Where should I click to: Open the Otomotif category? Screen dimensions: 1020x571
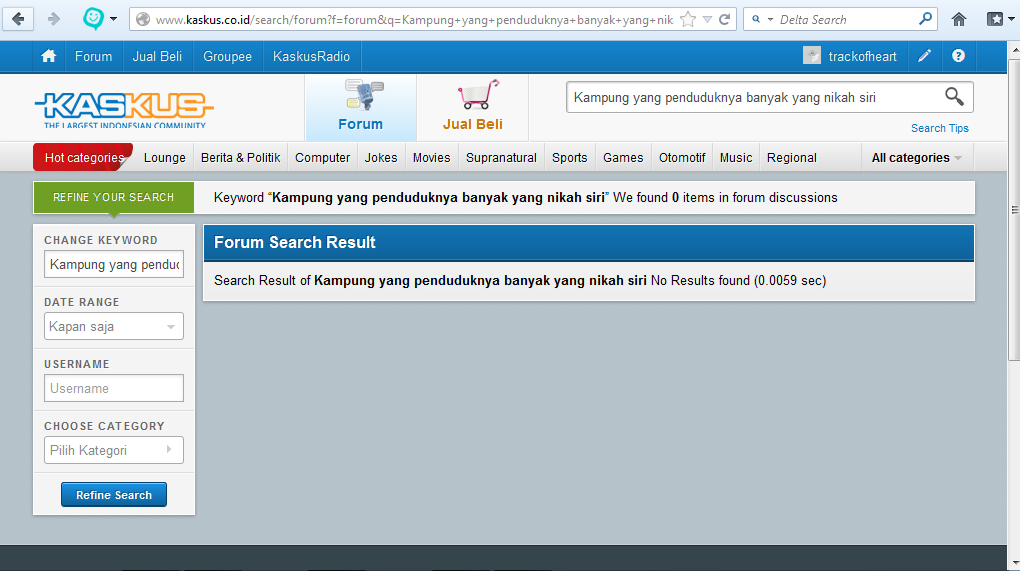[x=682, y=158]
